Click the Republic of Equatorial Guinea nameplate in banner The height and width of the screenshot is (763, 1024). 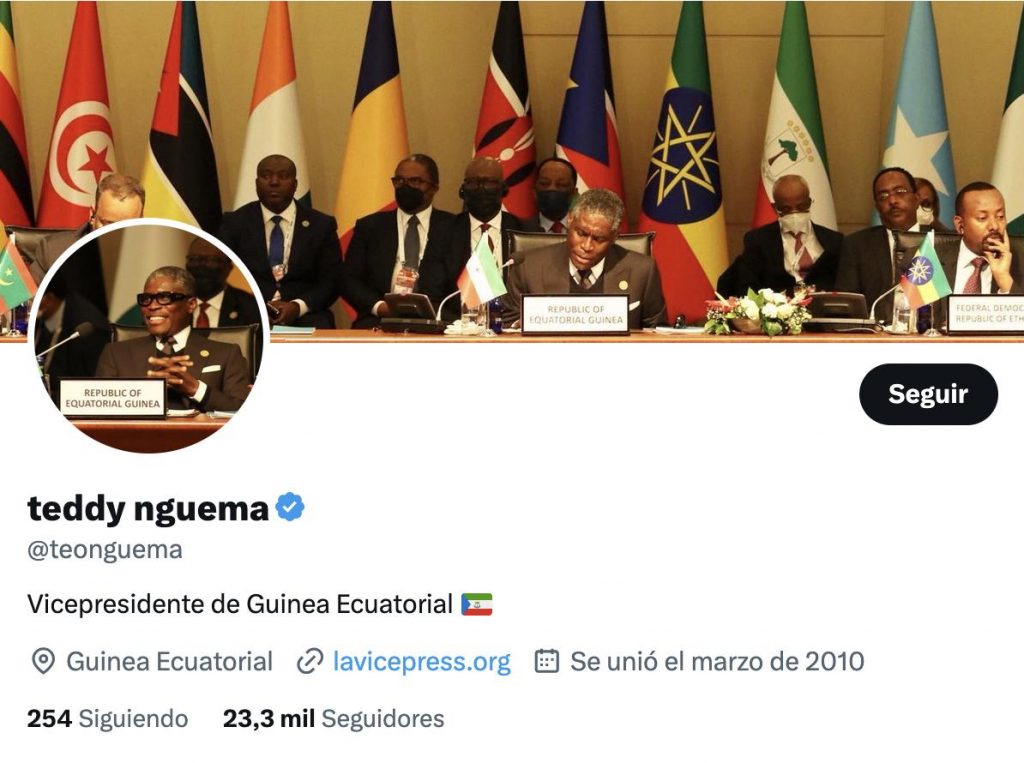point(575,314)
